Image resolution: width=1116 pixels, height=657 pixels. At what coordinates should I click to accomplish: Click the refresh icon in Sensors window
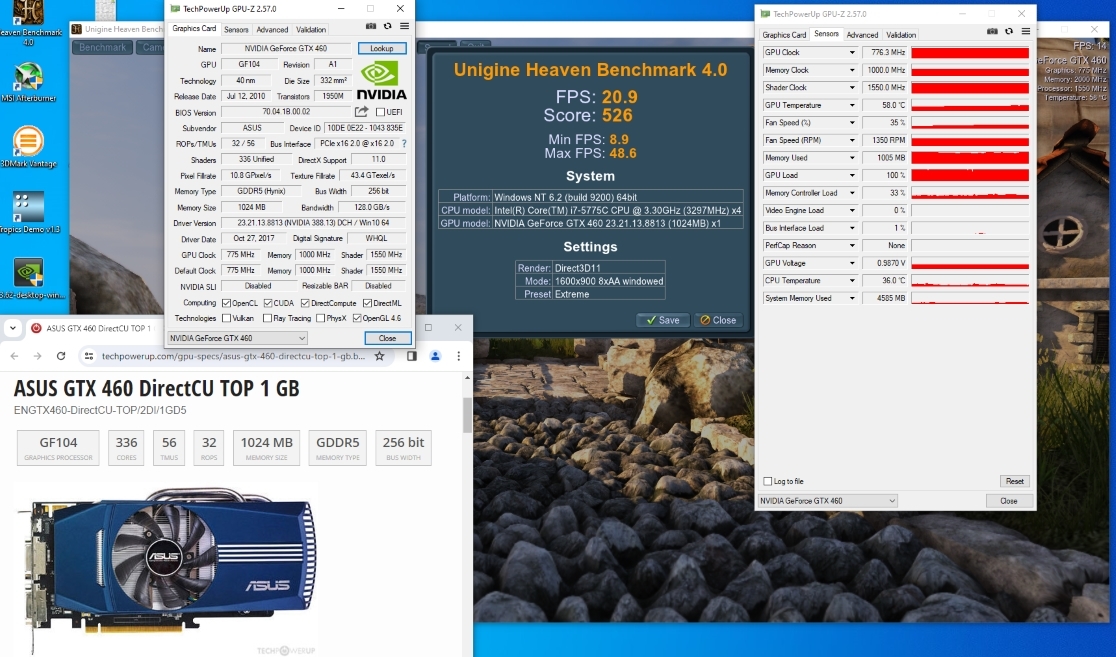coord(1008,32)
